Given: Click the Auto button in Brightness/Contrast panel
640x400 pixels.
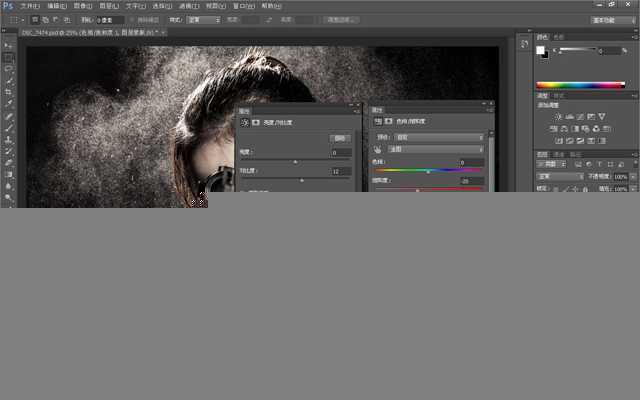Looking at the screenshot, I should point(340,138).
